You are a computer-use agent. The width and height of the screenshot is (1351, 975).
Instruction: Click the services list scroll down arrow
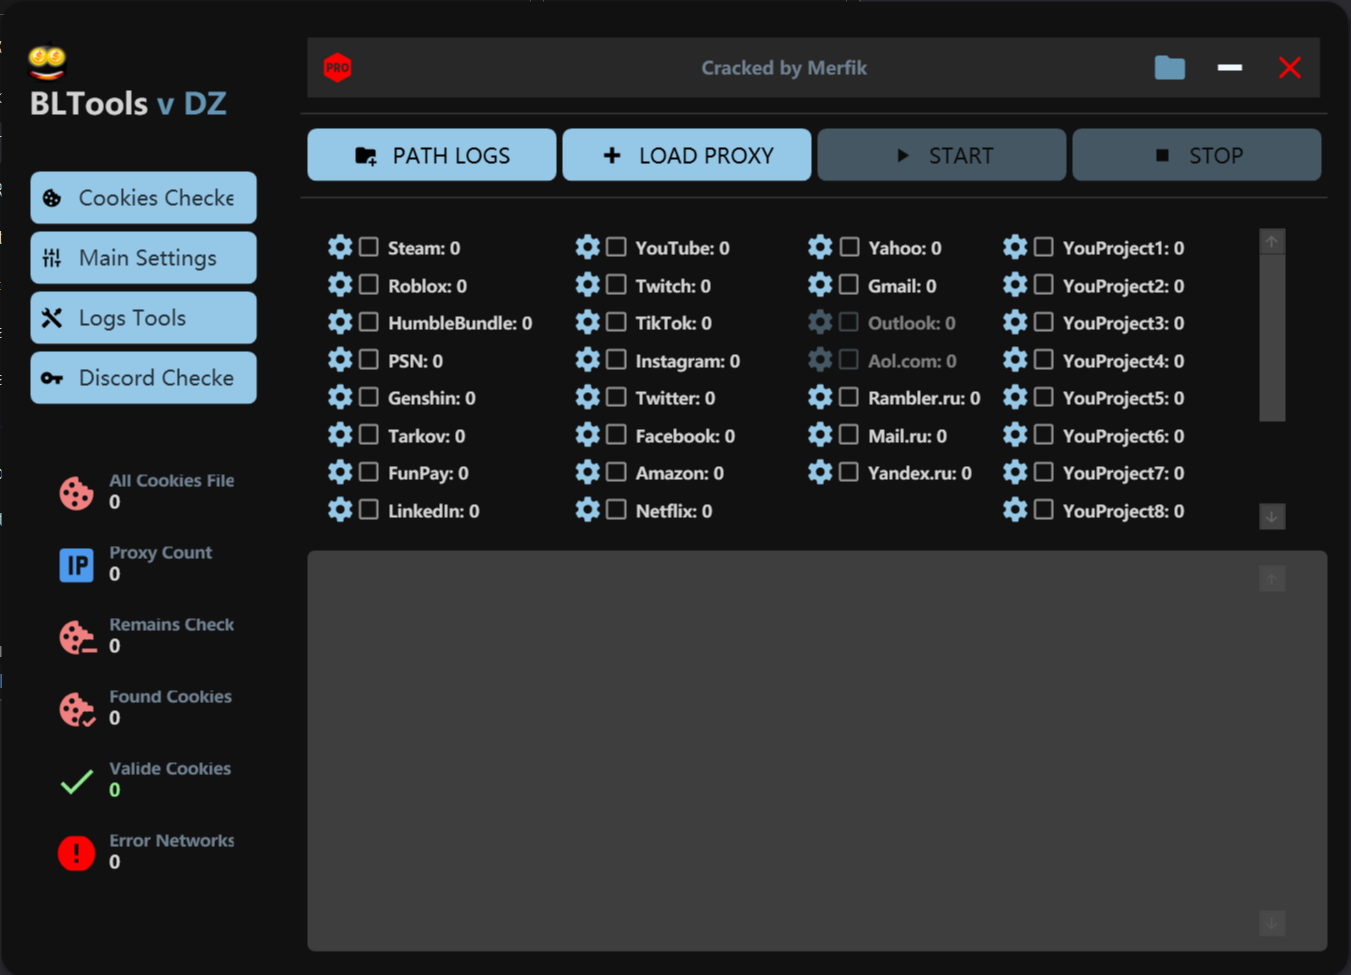point(1272,516)
